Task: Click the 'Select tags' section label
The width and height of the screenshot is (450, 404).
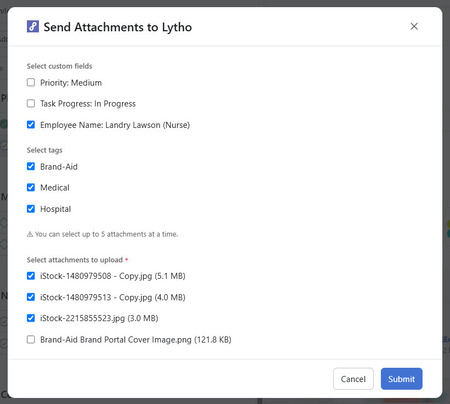Action: point(44,150)
